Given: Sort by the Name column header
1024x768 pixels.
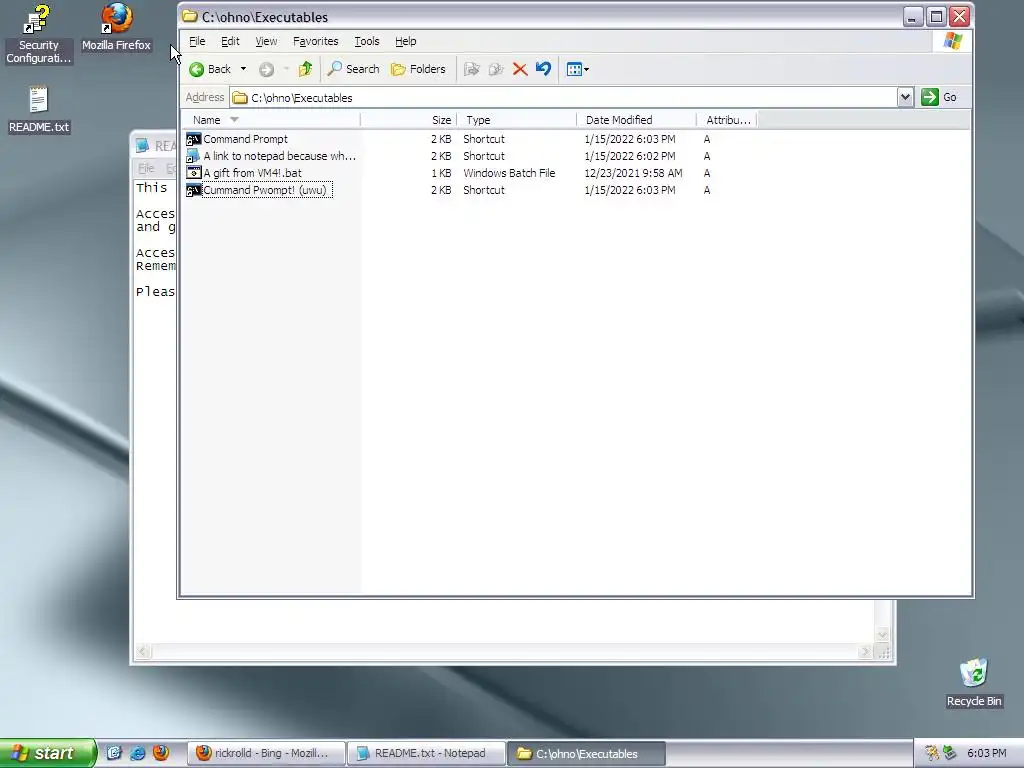Looking at the screenshot, I should tap(270, 120).
